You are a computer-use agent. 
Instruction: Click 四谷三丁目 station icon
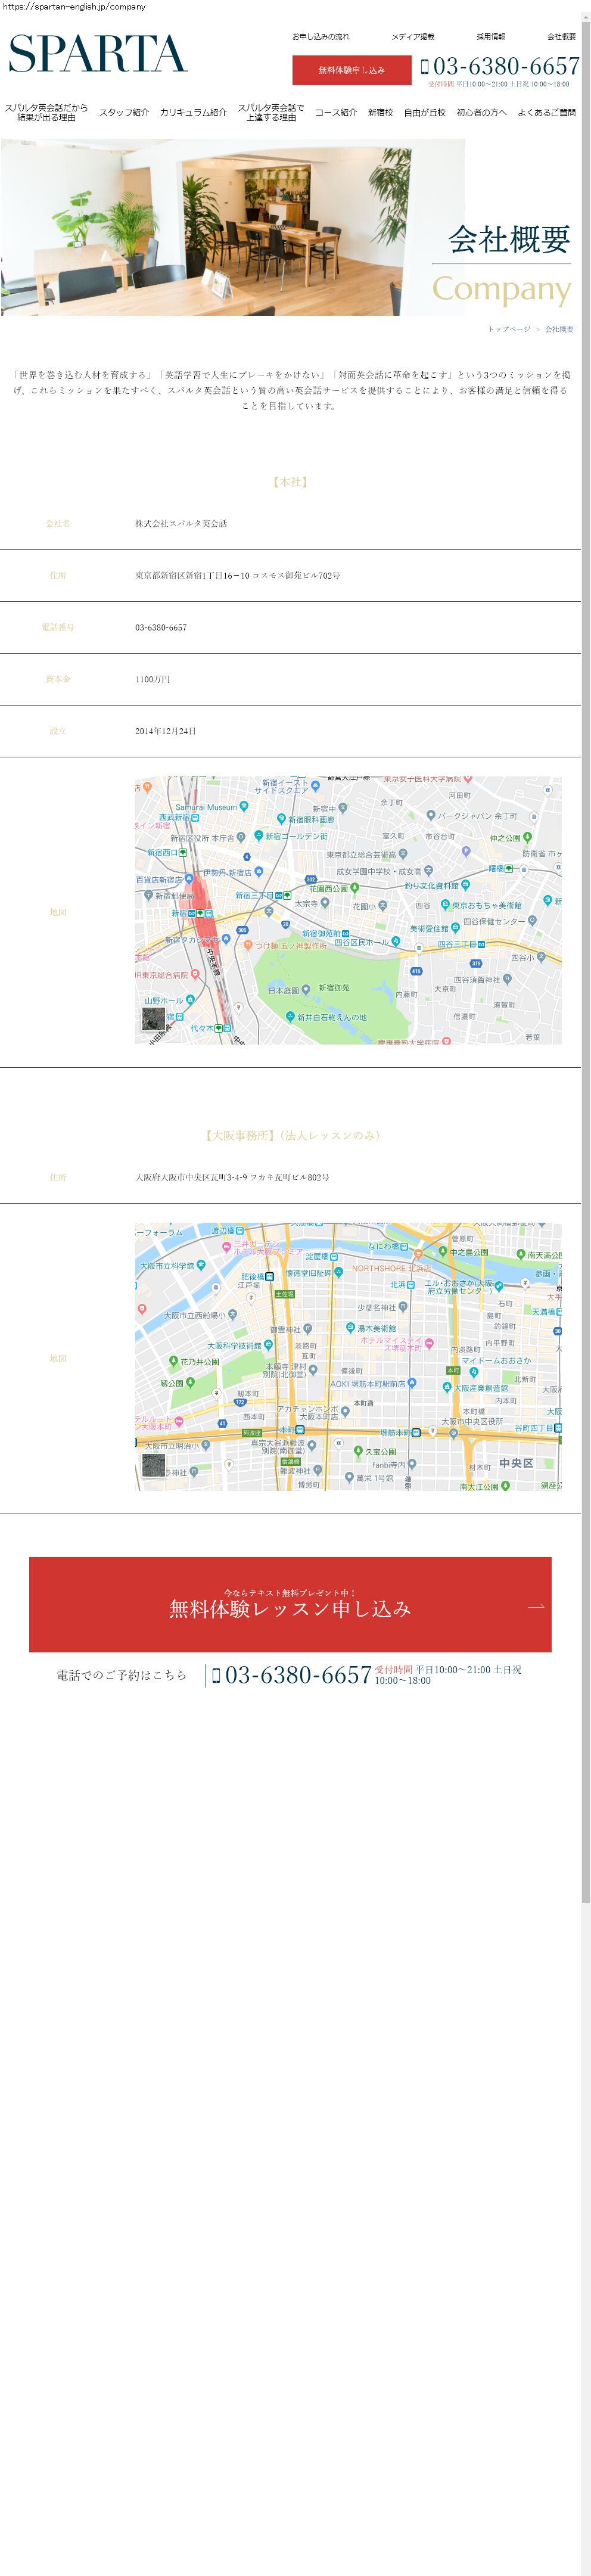[482, 944]
